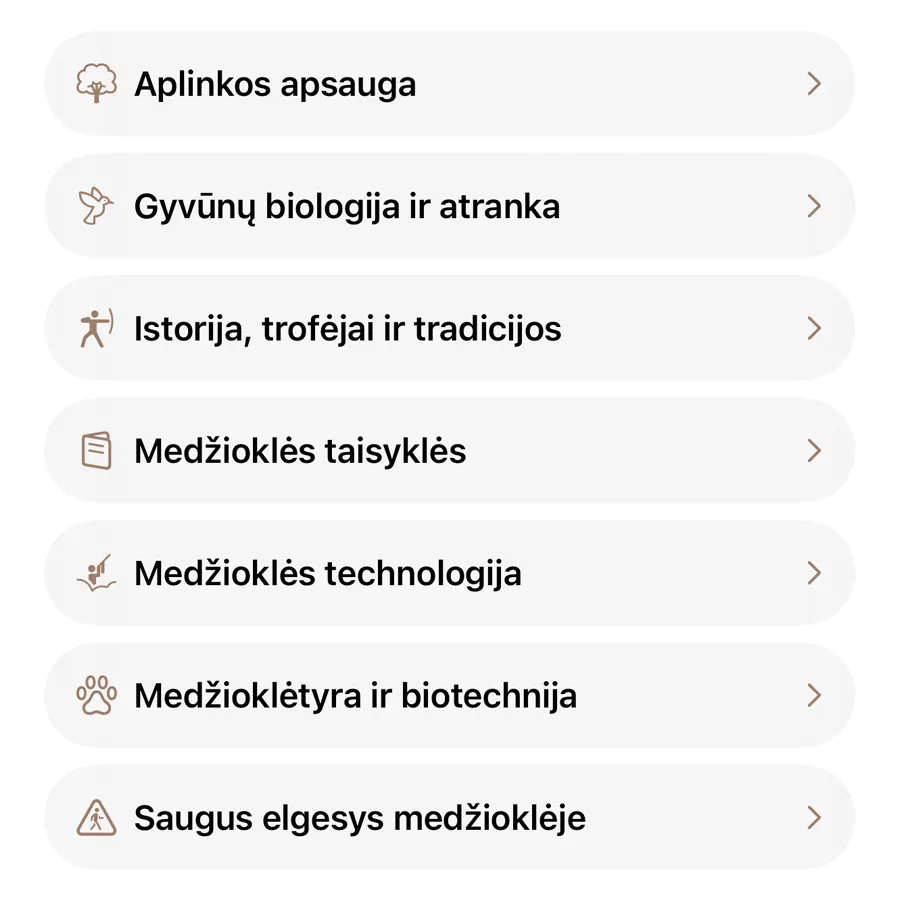Select Gyvūnų biologija ir atranka topic
The height and width of the screenshot is (900, 900).
pos(347,206)
